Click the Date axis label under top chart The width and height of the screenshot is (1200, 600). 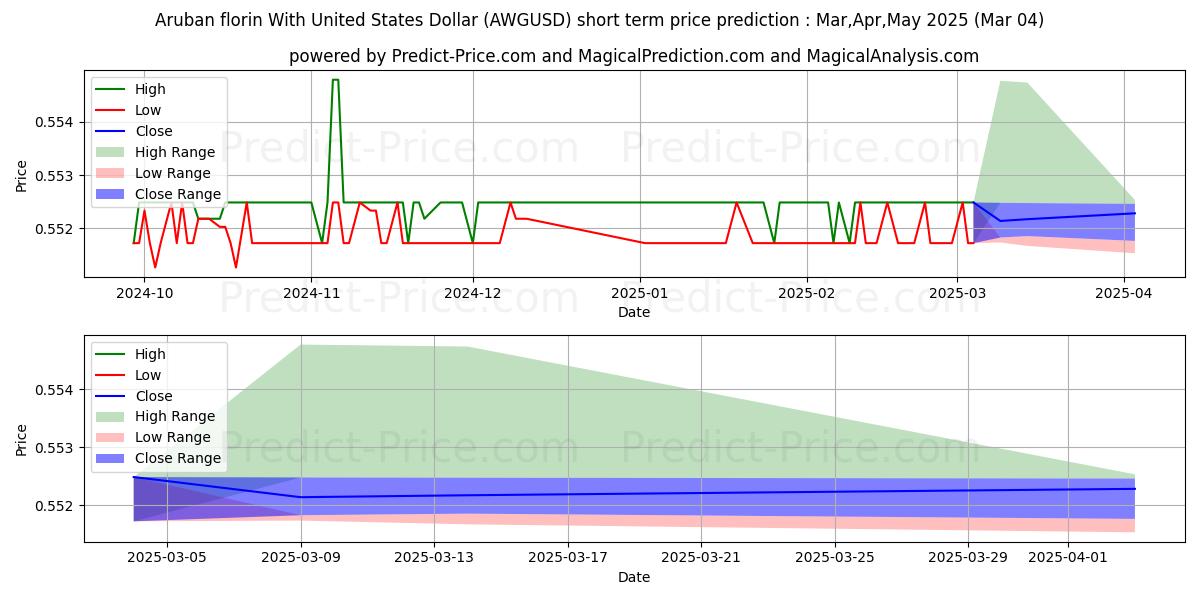point(634,312)
